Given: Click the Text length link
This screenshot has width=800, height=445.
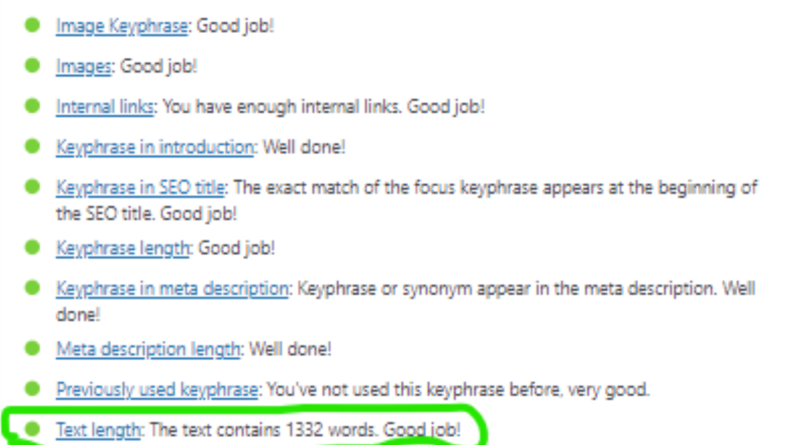Looking at the screenshot, I should click(98, 430).
